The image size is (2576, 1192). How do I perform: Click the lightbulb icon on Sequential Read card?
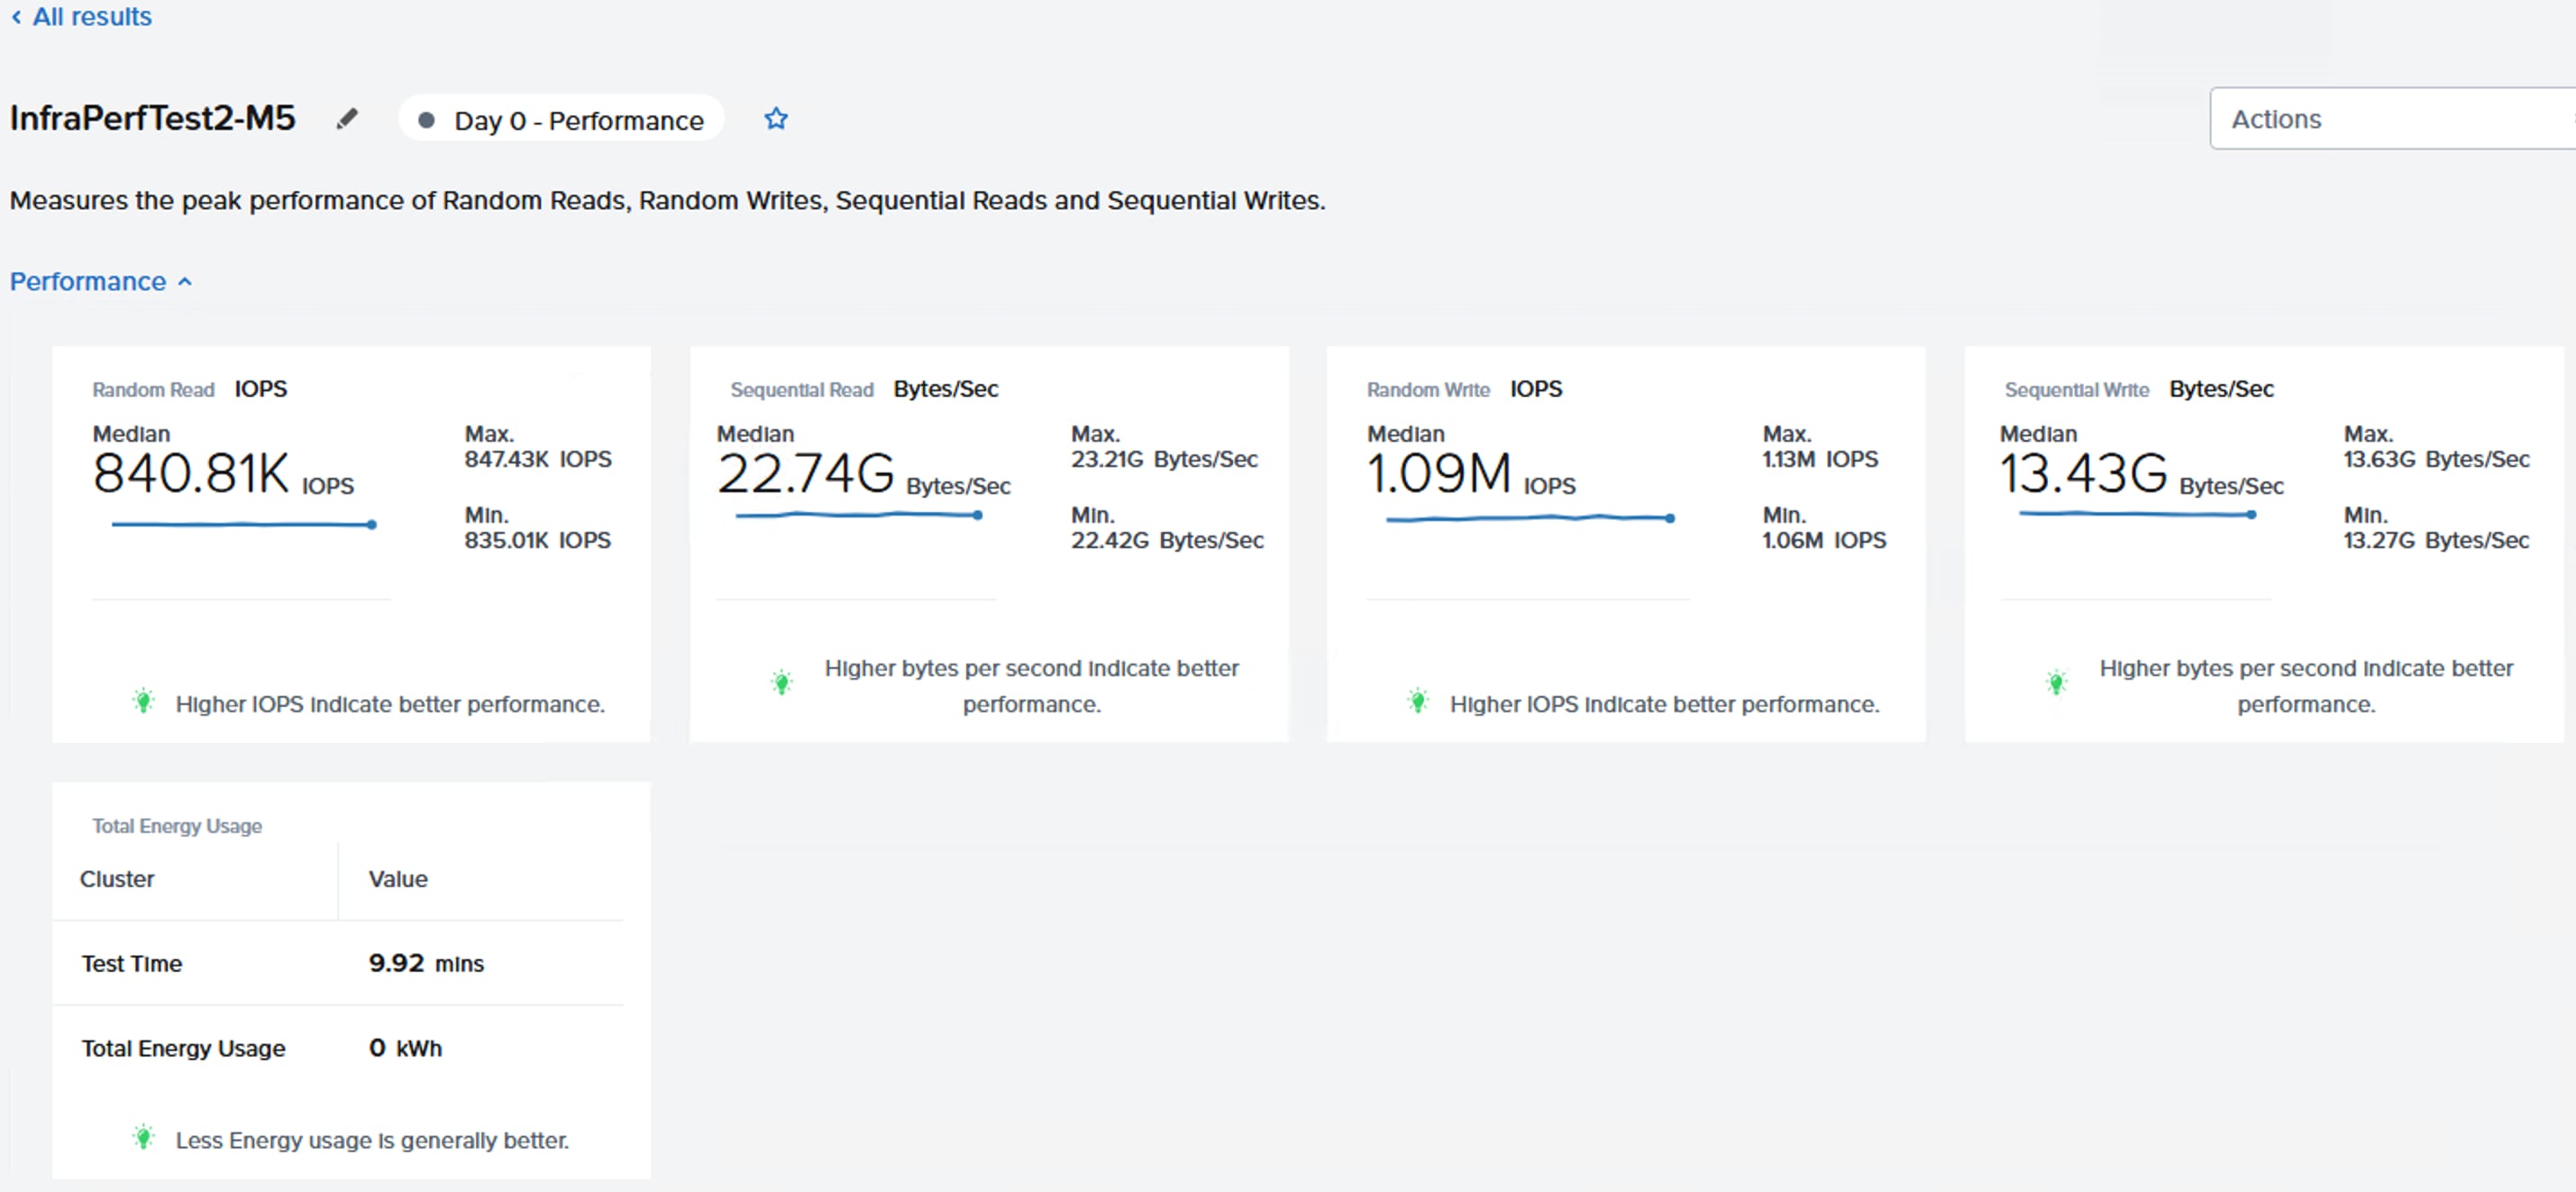tap(783, 681)
